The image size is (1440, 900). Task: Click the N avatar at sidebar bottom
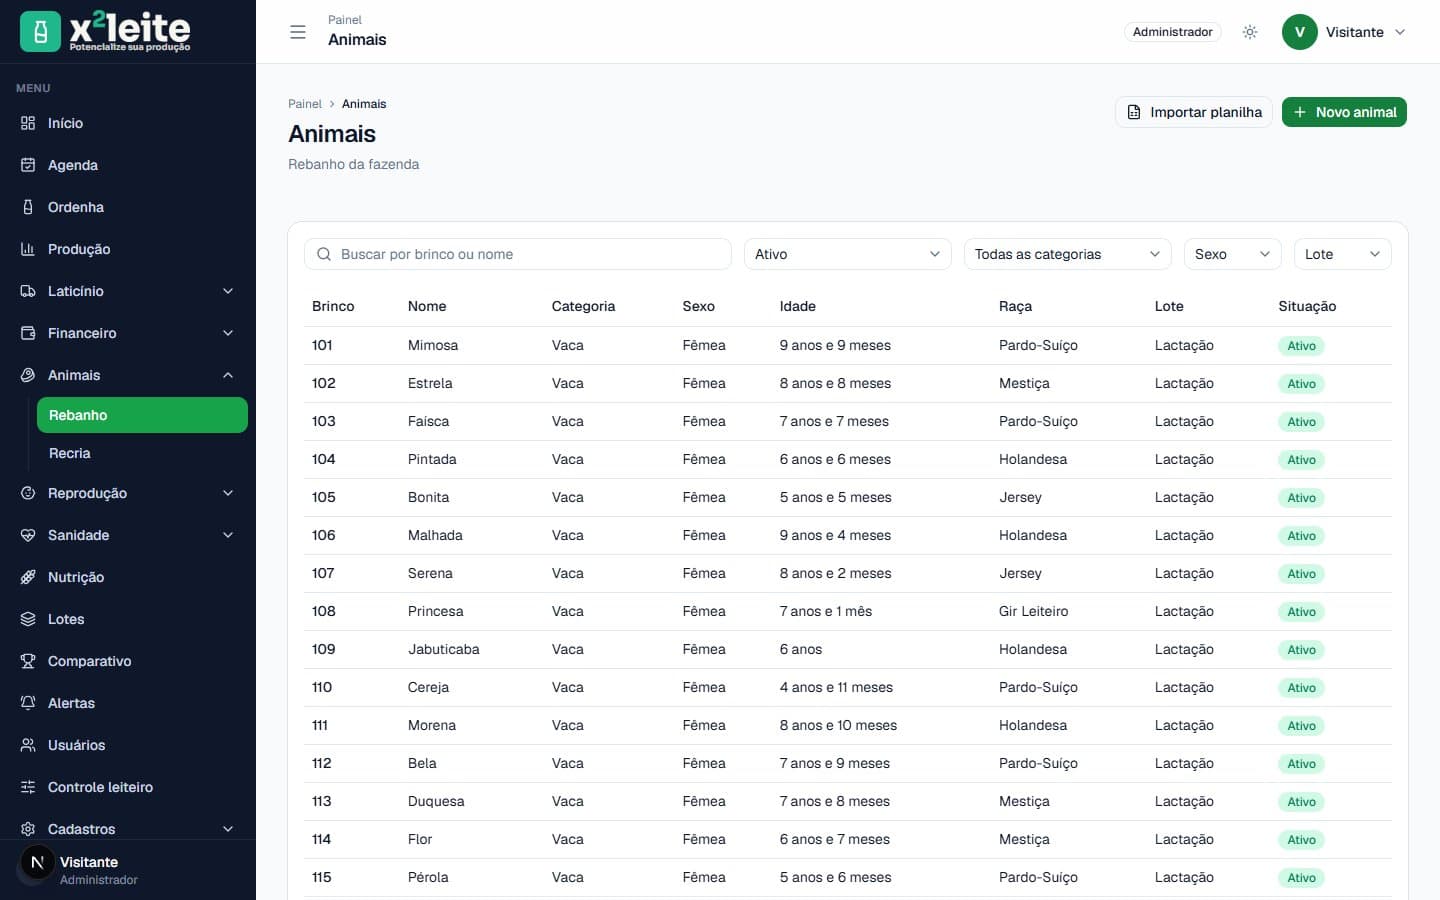(x=38, y=862)
